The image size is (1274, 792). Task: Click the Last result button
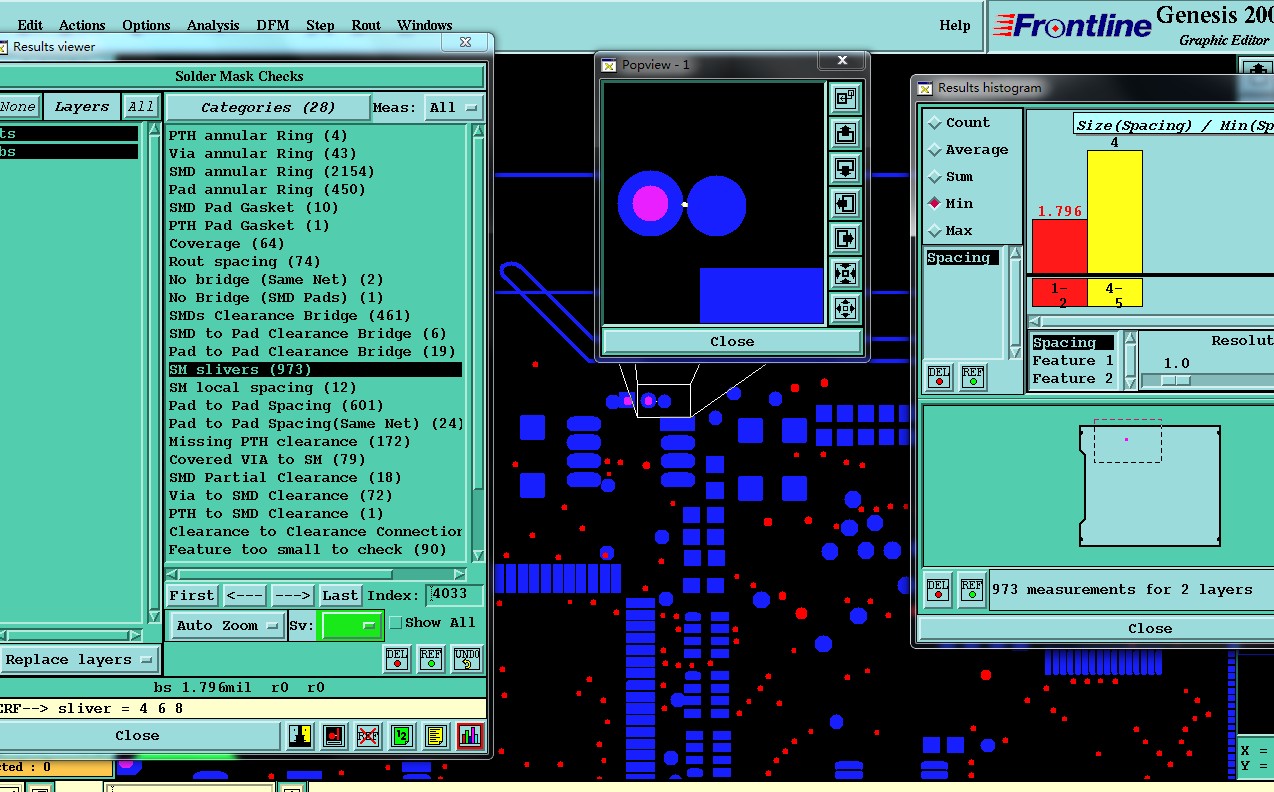(340, 595)
